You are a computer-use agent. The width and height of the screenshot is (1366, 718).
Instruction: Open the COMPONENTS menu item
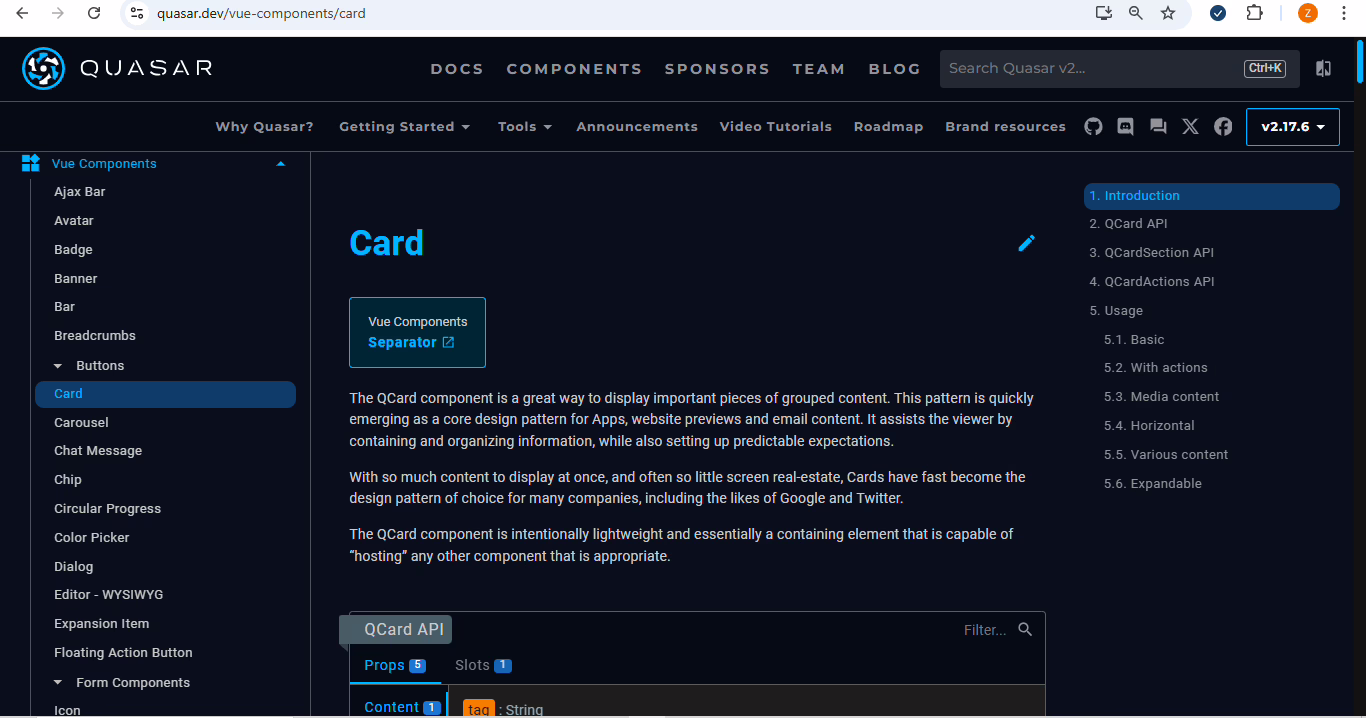574,69
